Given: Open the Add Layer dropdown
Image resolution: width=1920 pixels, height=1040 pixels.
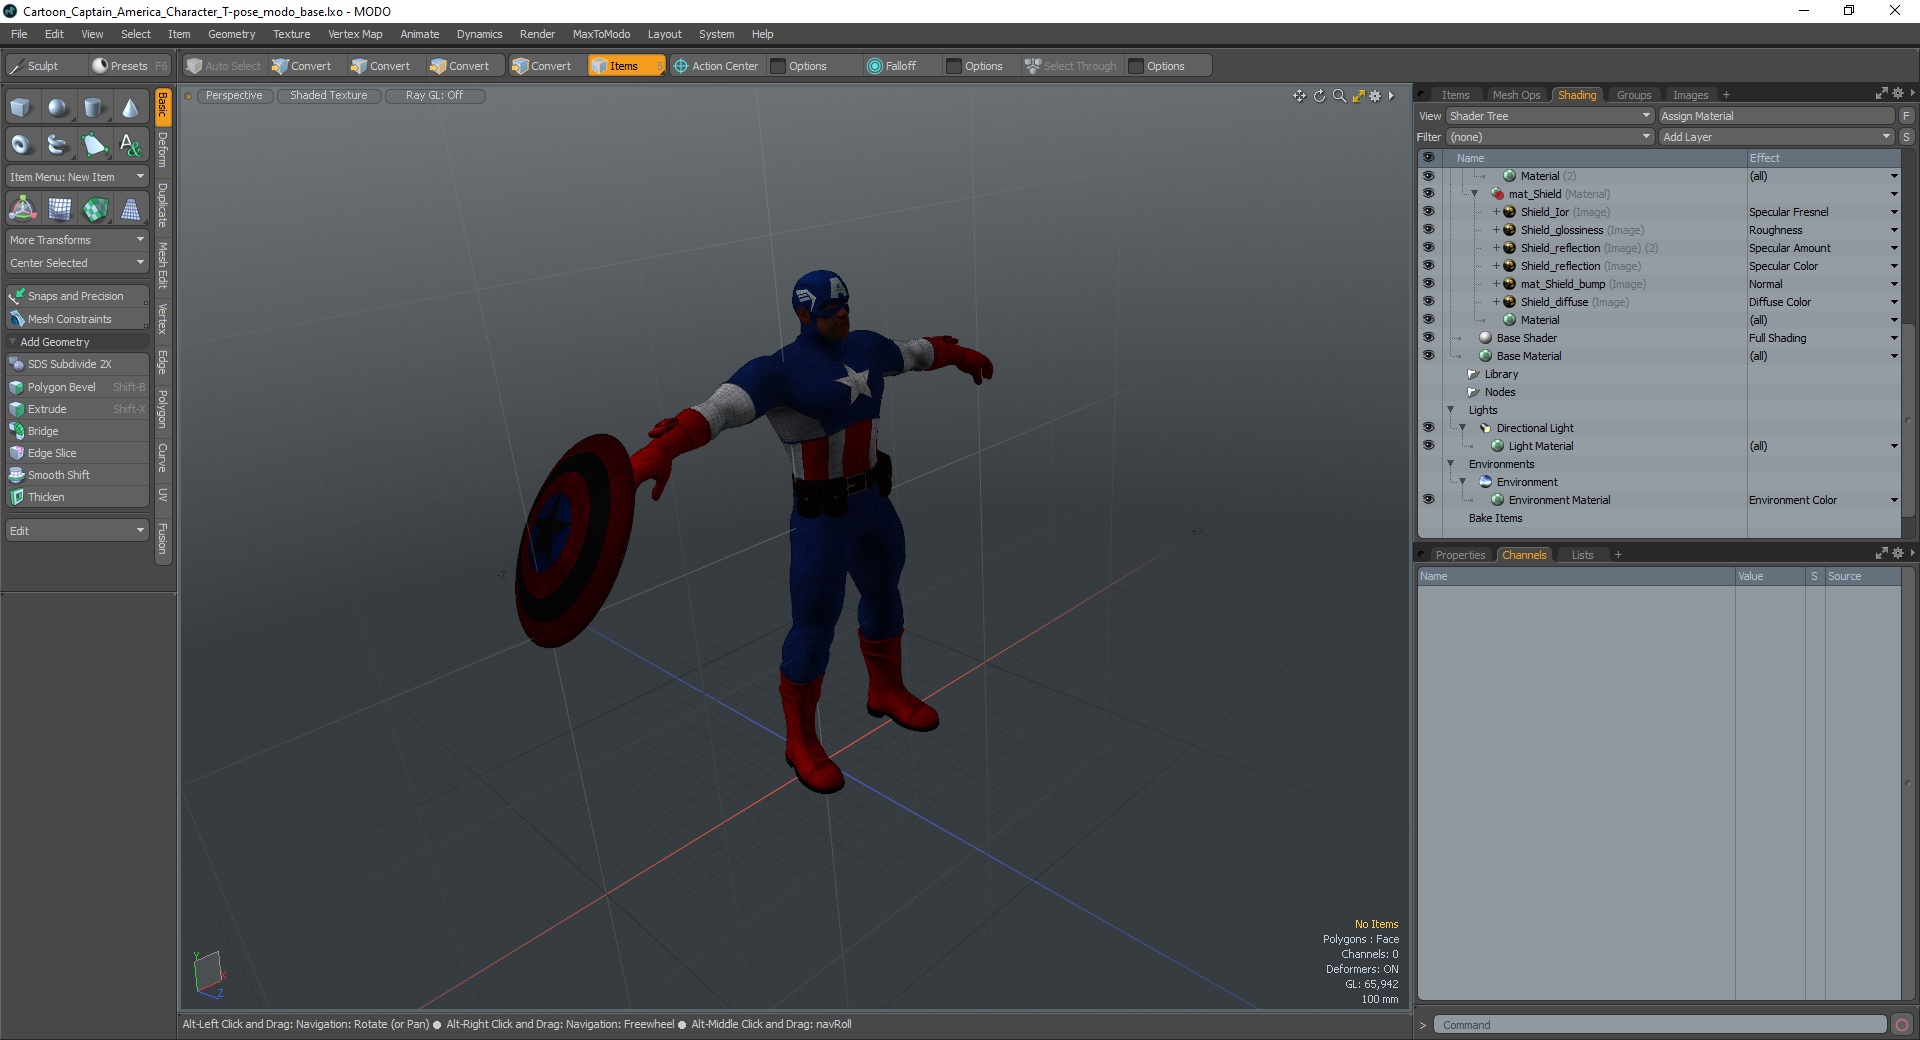Looking at the screenshot, I should pyautogui.click(x=1777, y=137).
